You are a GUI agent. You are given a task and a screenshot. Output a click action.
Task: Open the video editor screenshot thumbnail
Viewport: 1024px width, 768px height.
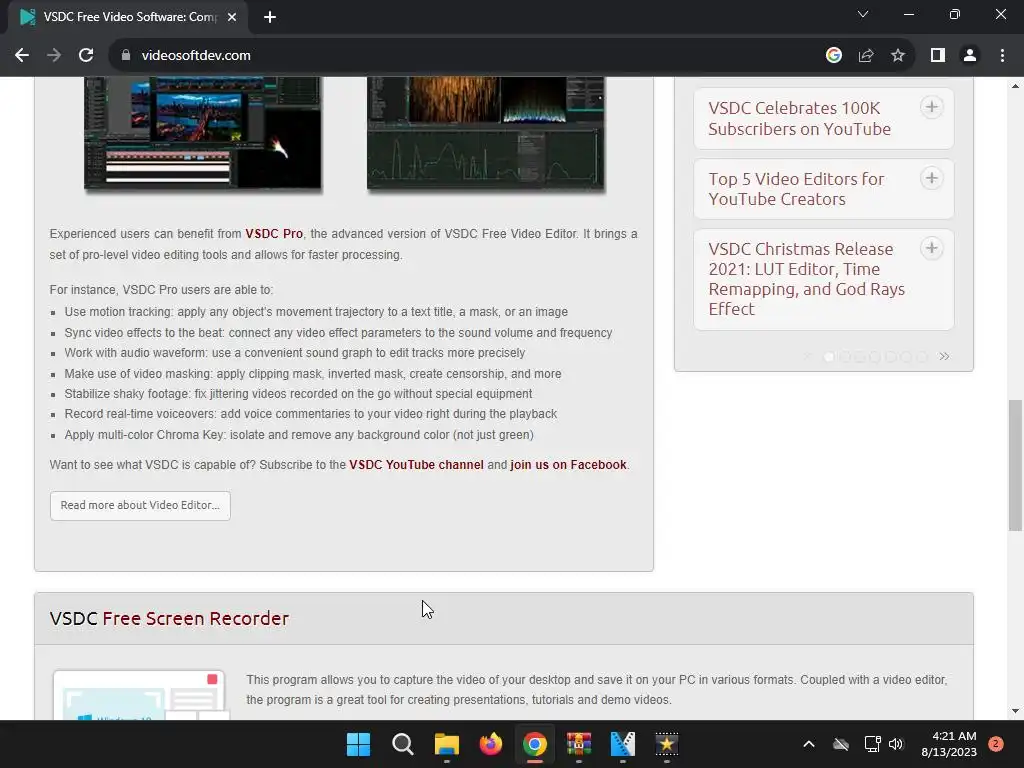[203, 133]
